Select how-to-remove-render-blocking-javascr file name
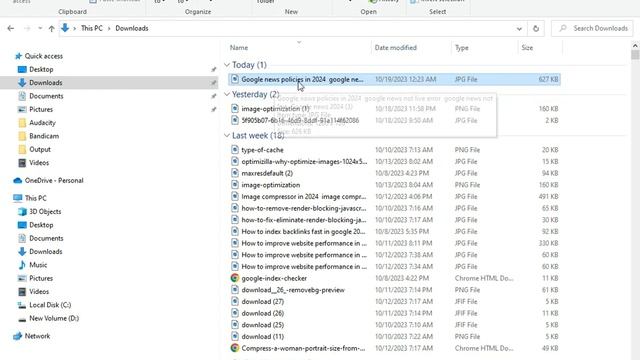The width and height of the screenshot is (640, 360). [304, 208]
